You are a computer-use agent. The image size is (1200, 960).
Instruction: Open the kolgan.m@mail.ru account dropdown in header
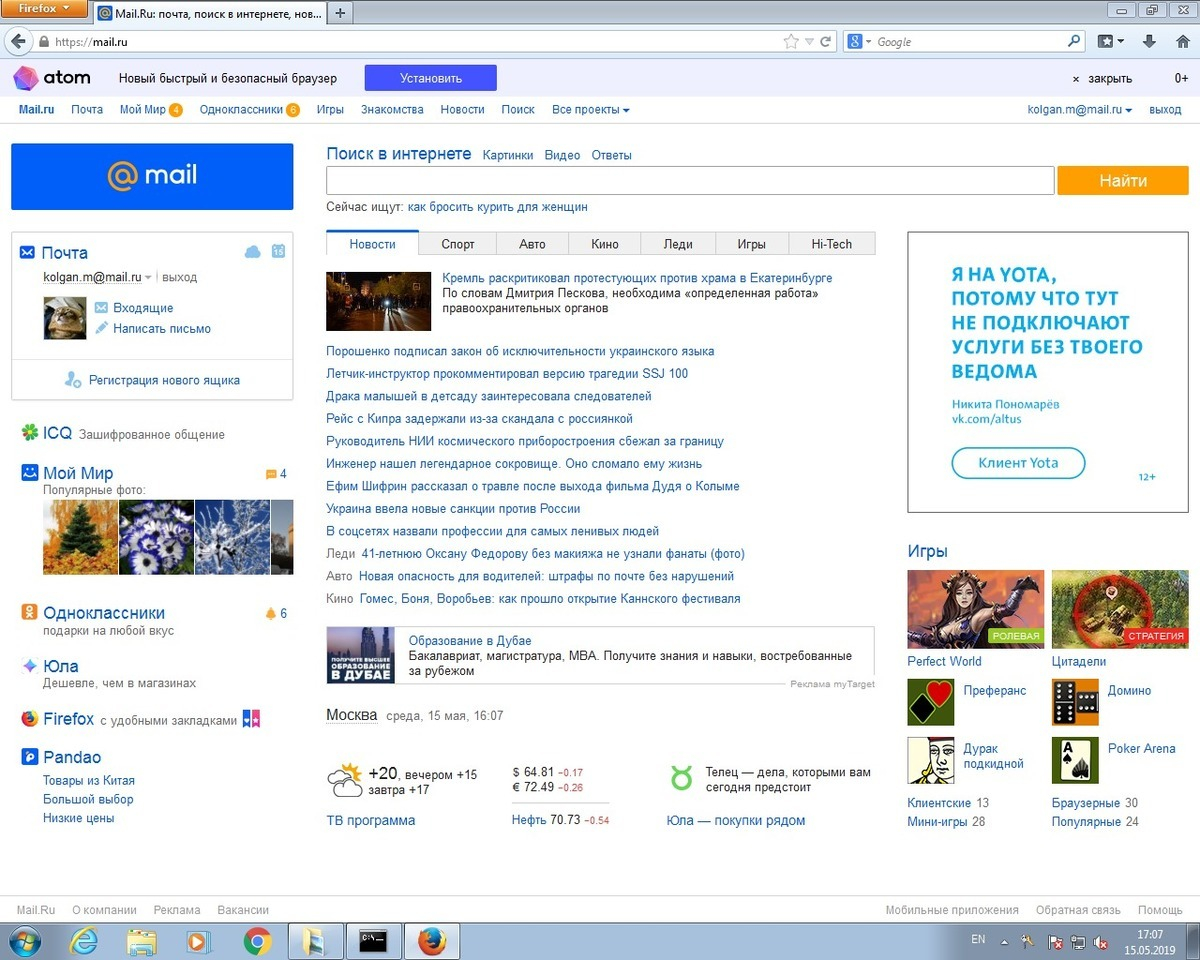(1080, 110)
